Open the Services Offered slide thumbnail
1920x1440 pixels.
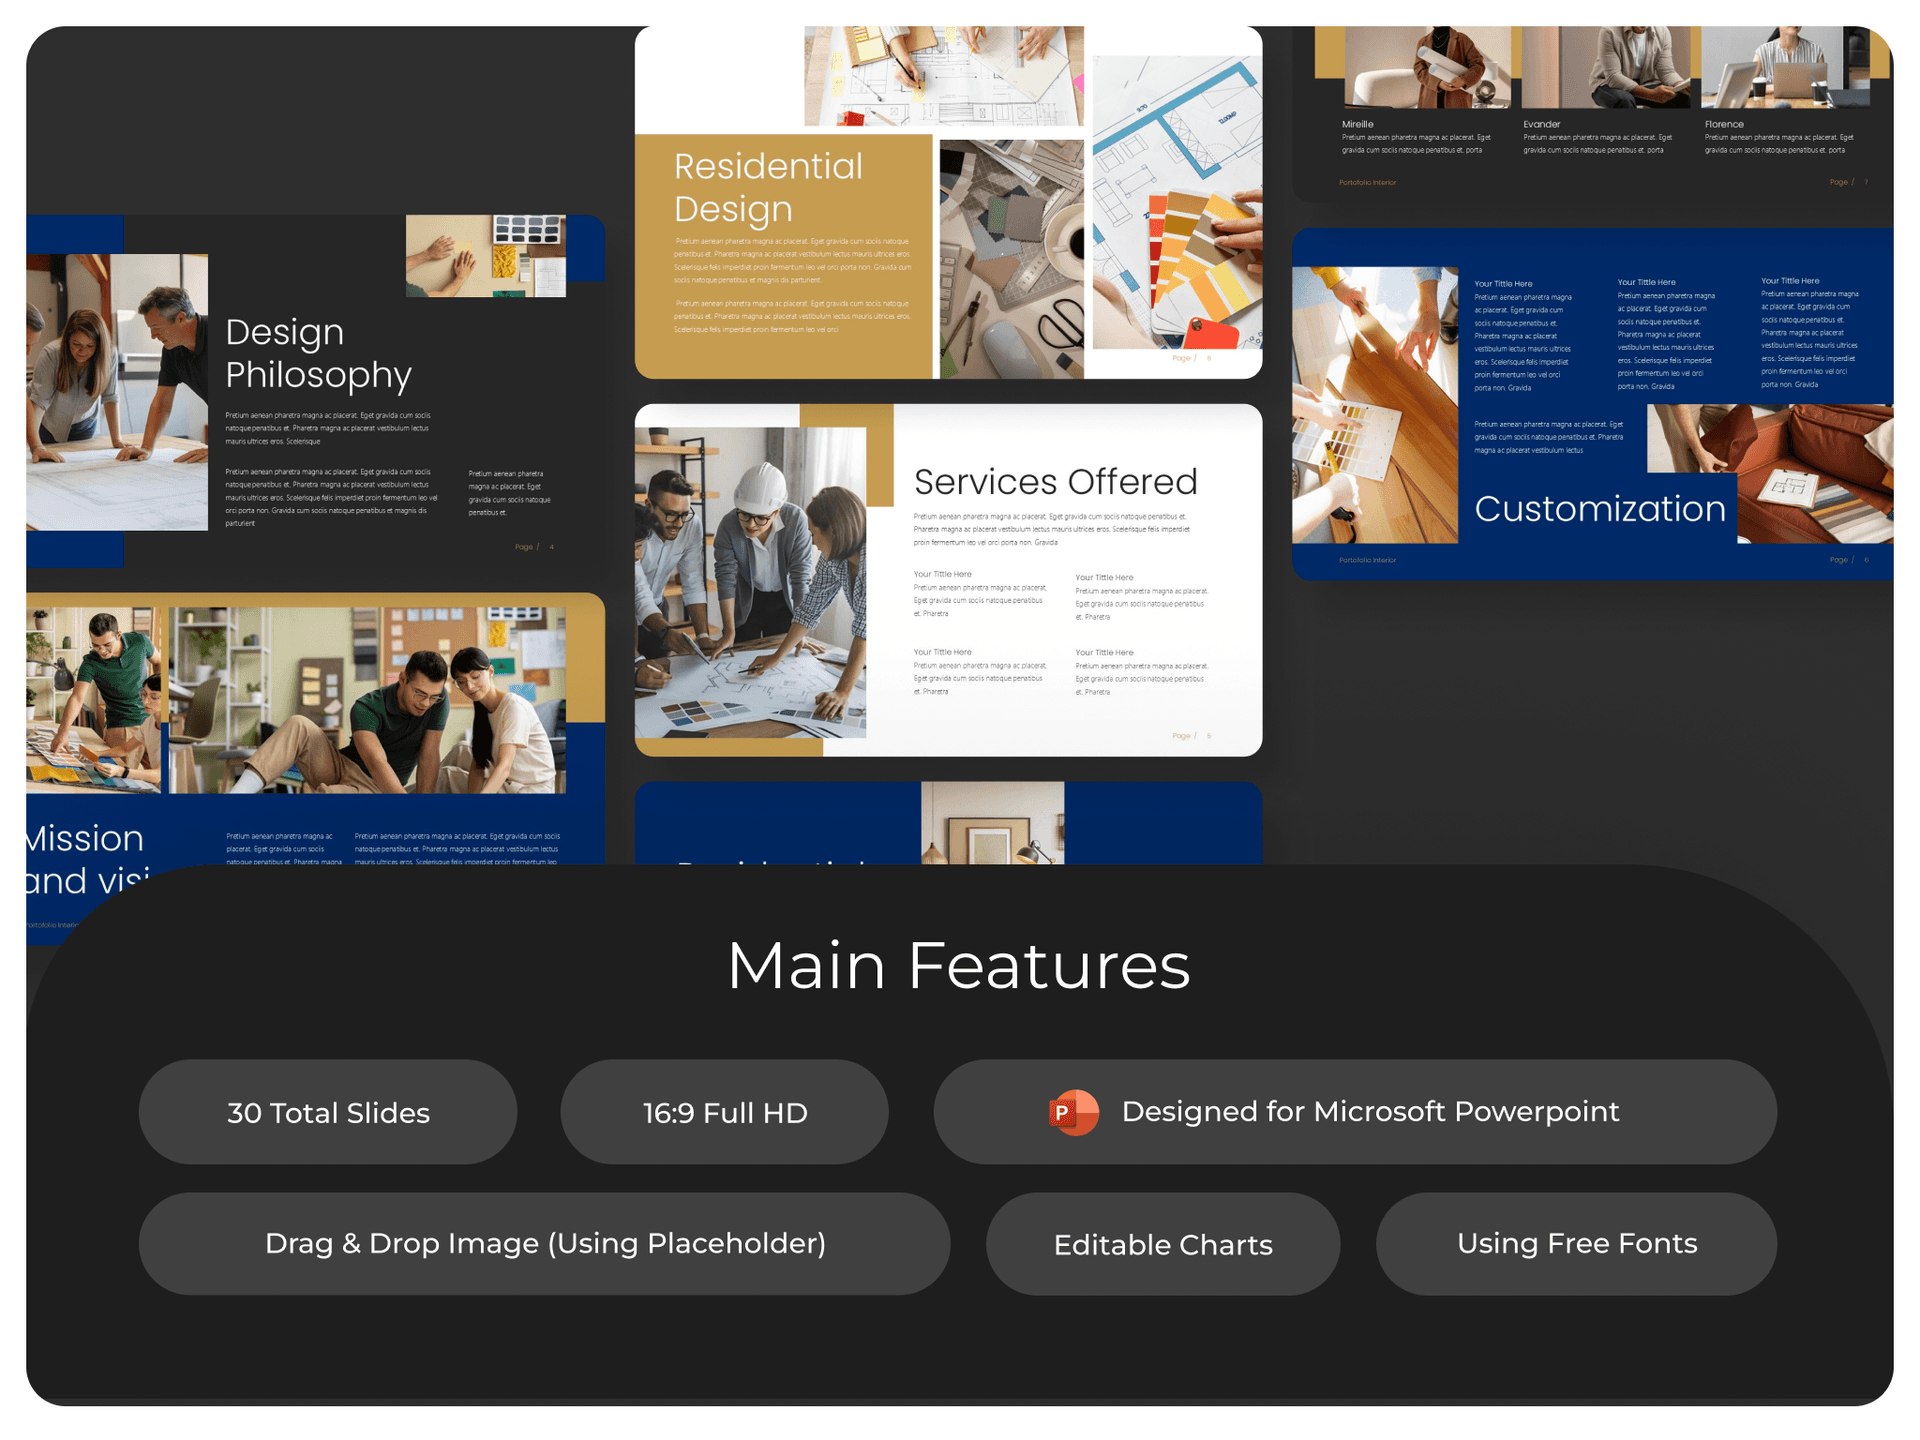(948, 580)
